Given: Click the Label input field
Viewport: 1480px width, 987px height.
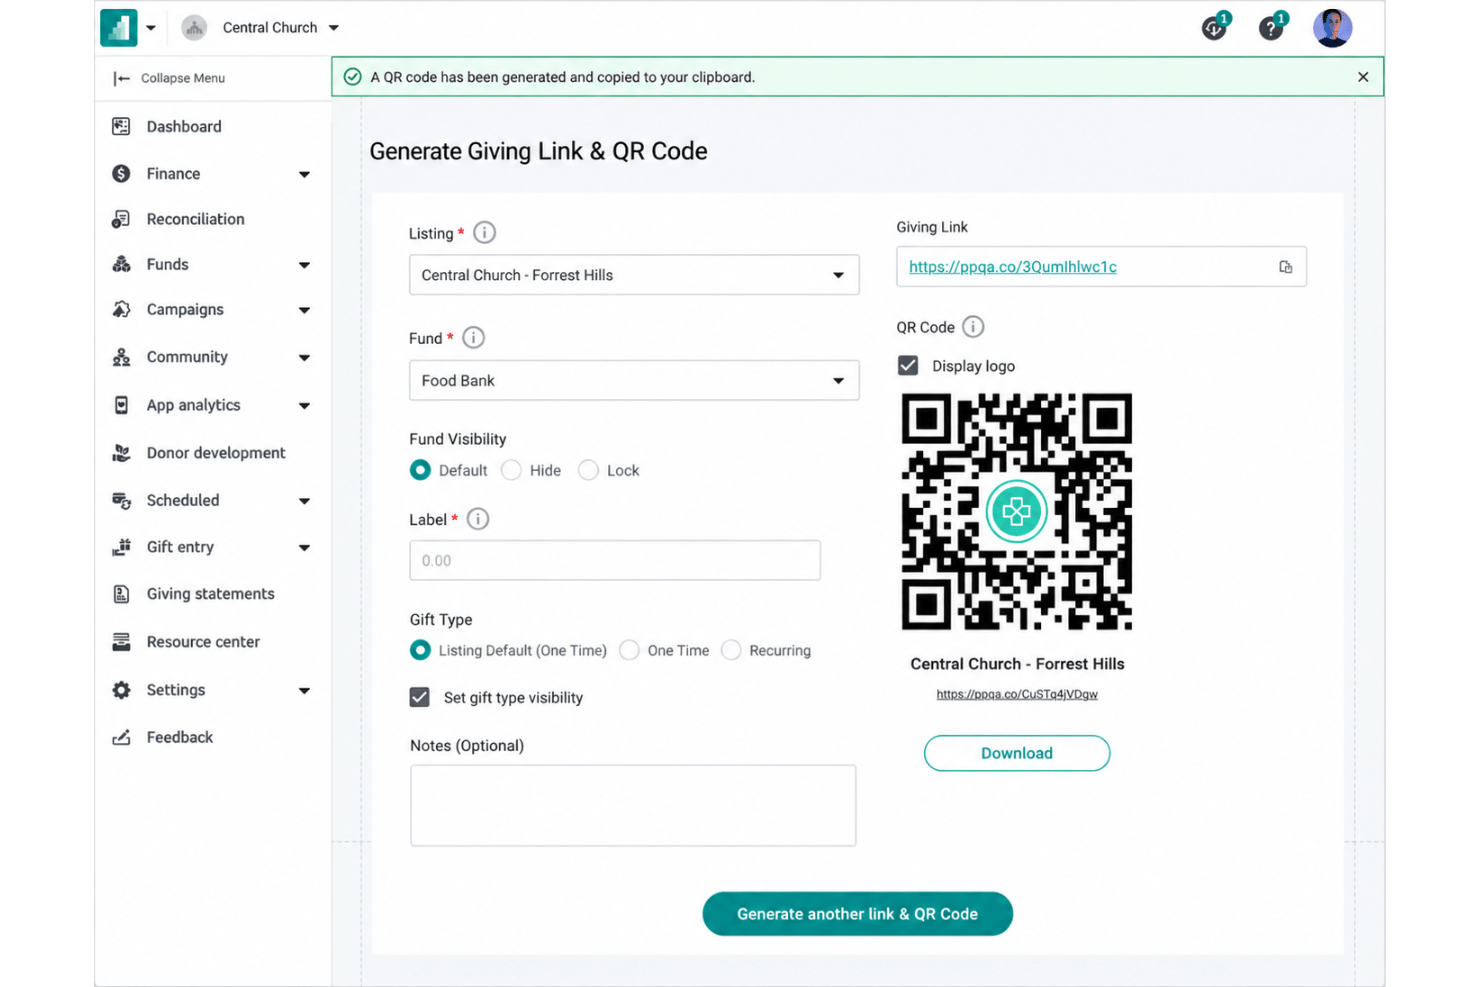Looking at the screenshot, I should (x=615, y=560).
